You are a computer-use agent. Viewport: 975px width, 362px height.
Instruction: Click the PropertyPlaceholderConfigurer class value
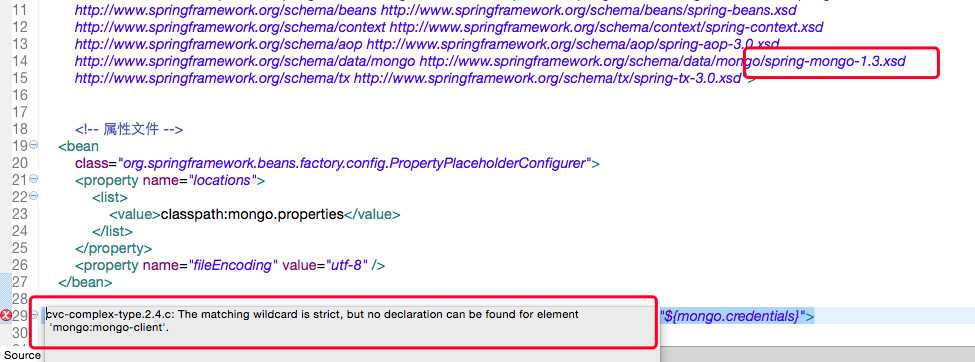point(354,163)
